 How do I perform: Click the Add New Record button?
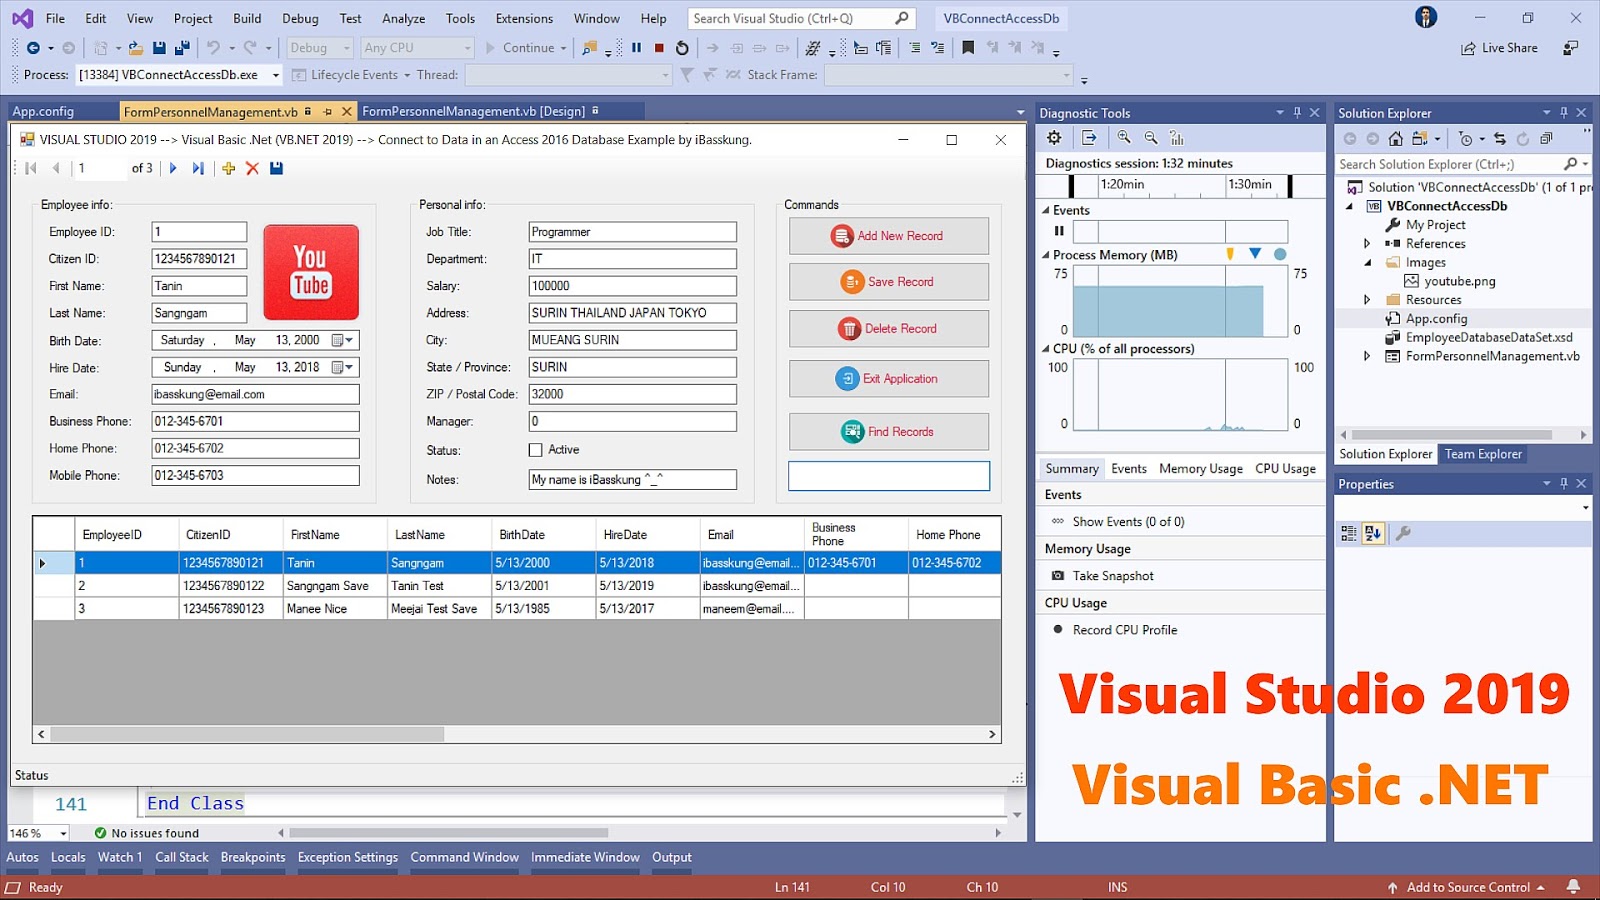point(888,235)
